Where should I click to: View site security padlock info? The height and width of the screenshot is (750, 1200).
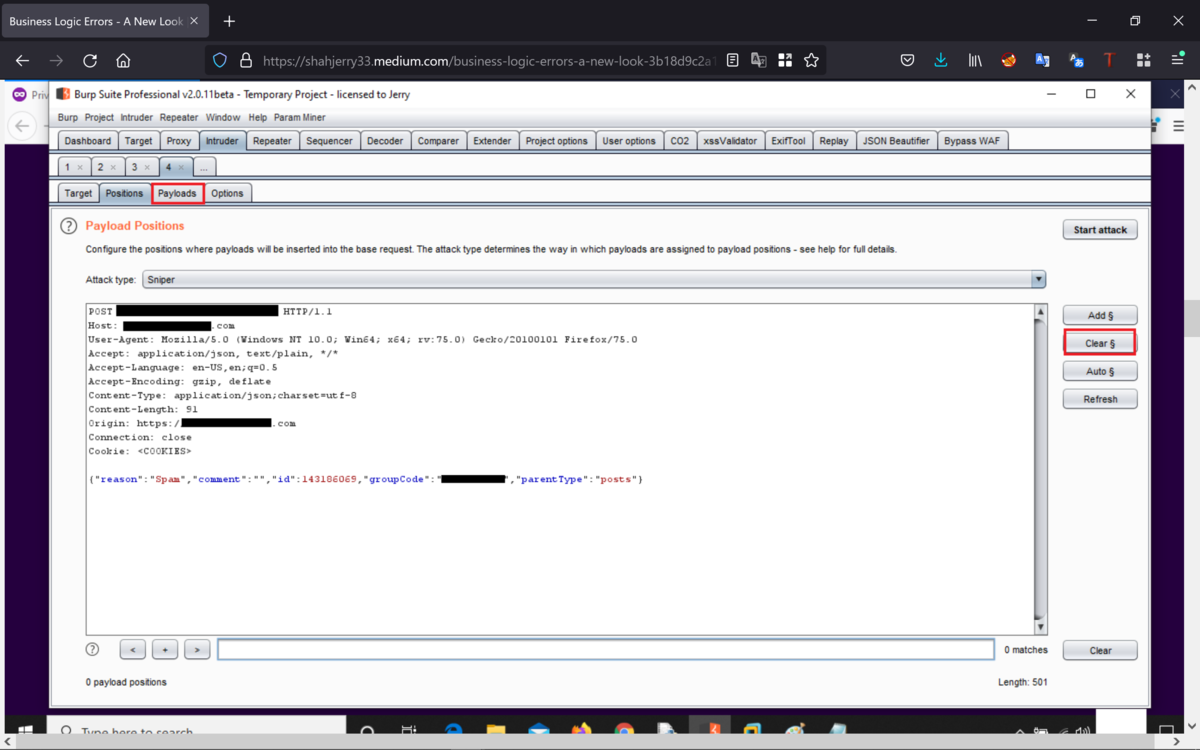click(245, 61)
